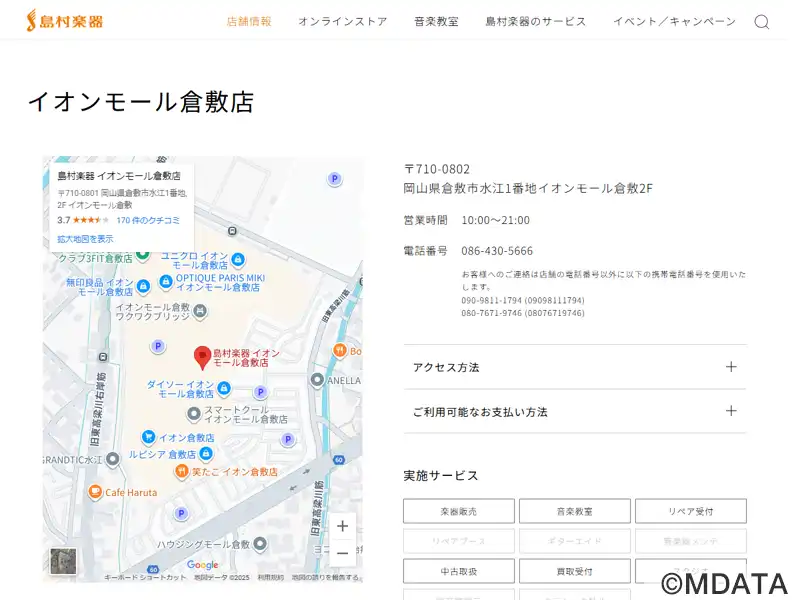Image resolution: width=800 pixels, height=600 pixels.
Task: Select 島村楽器のサービス in the navigation
Action: [536, 21]
